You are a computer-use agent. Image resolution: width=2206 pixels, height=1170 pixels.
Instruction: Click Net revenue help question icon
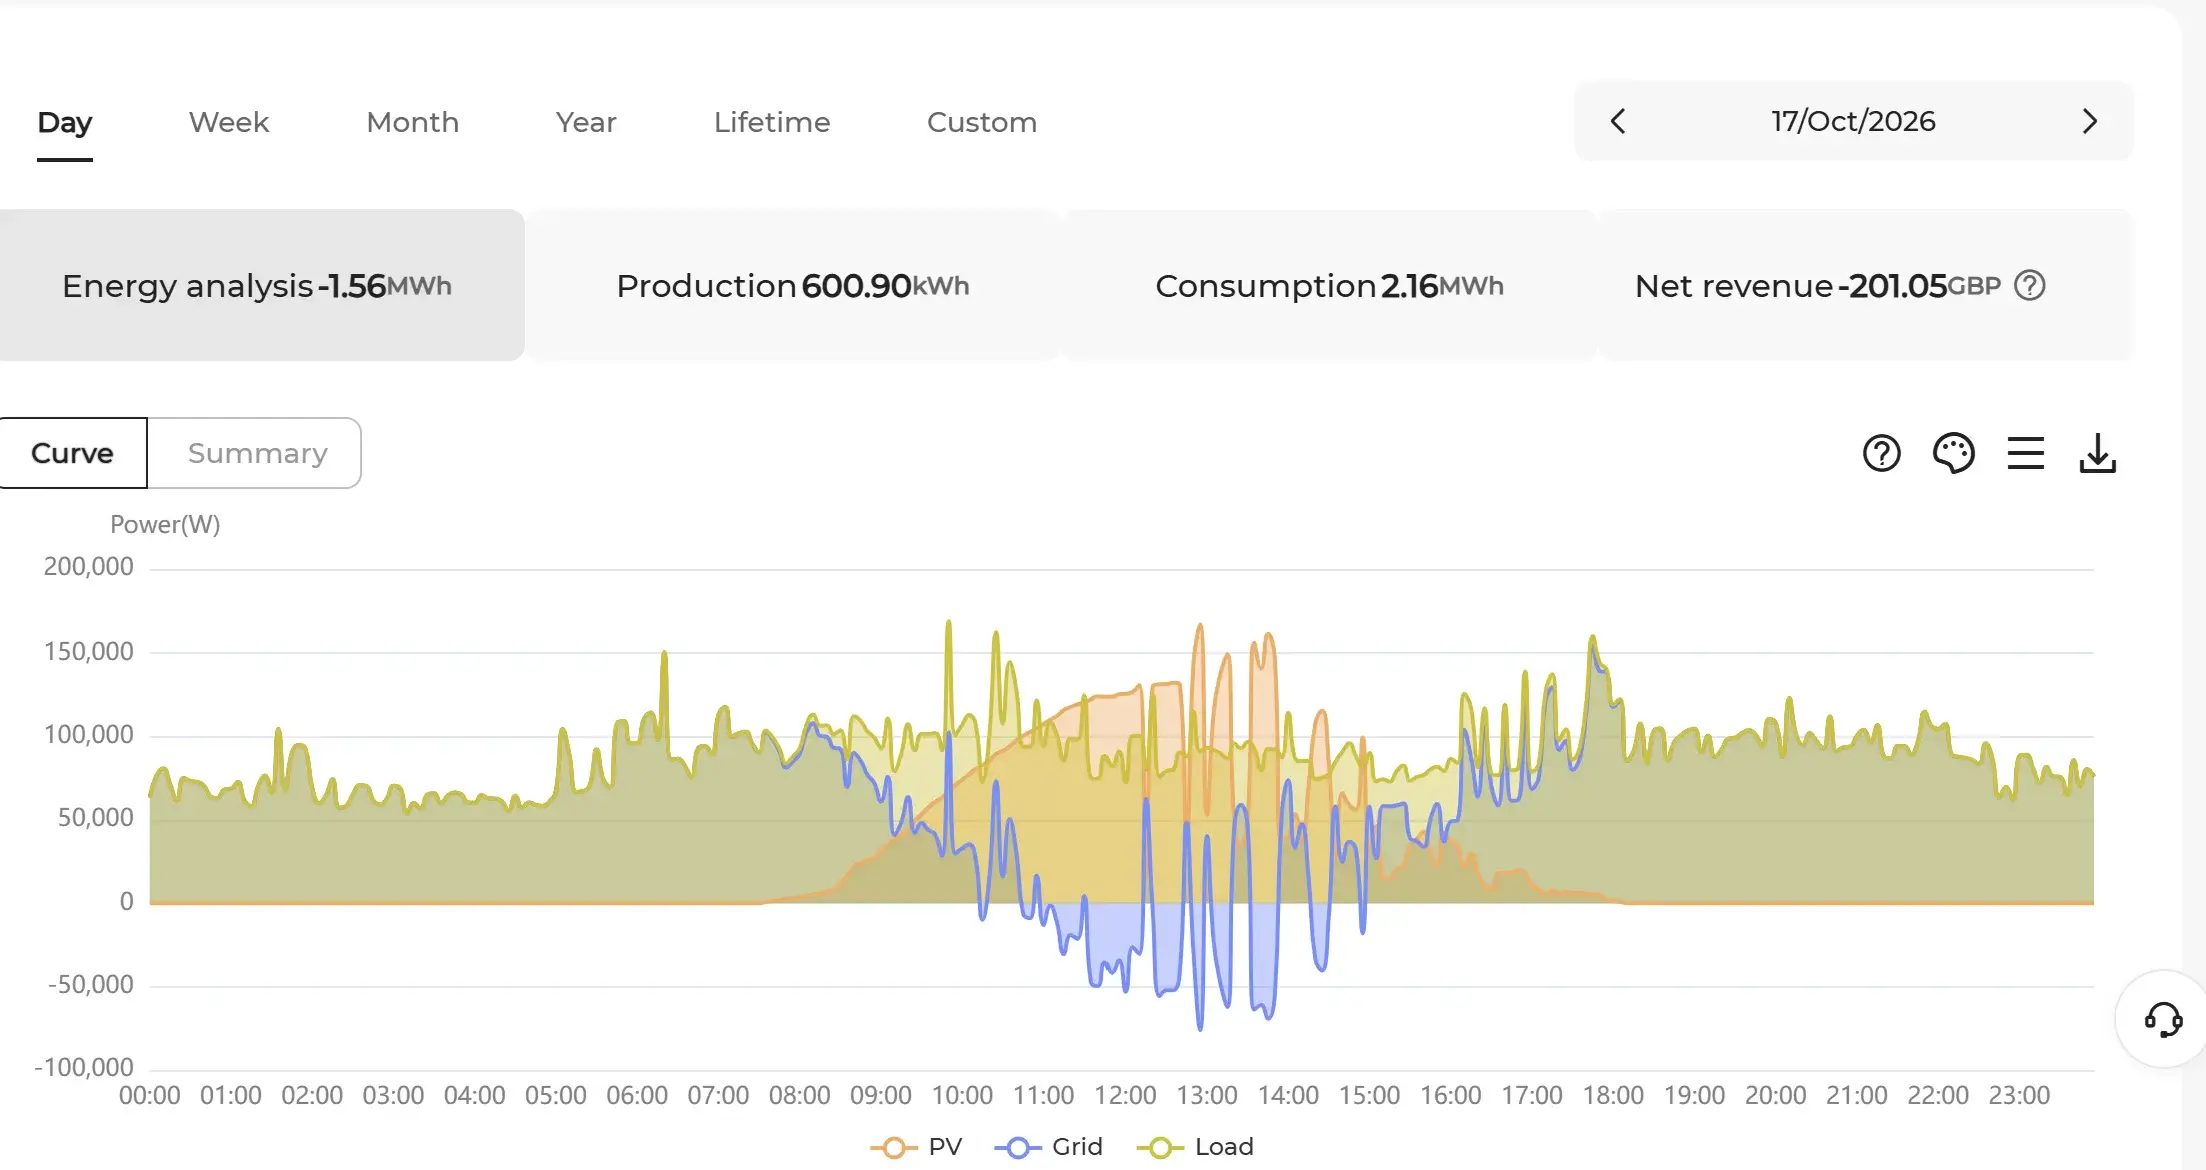(x=2029, y=286)
